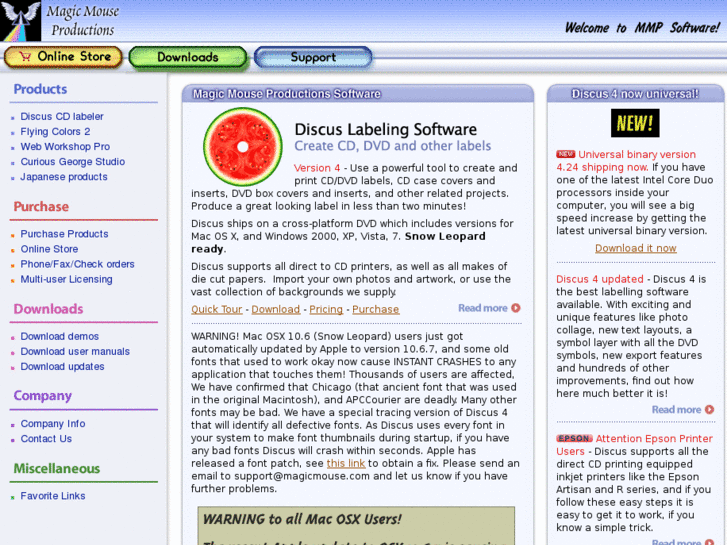Click 'Snow Leopard ready' bold text
Viewport: 727px width, 545px height.
pyautogui.click(x=338, y=243)
